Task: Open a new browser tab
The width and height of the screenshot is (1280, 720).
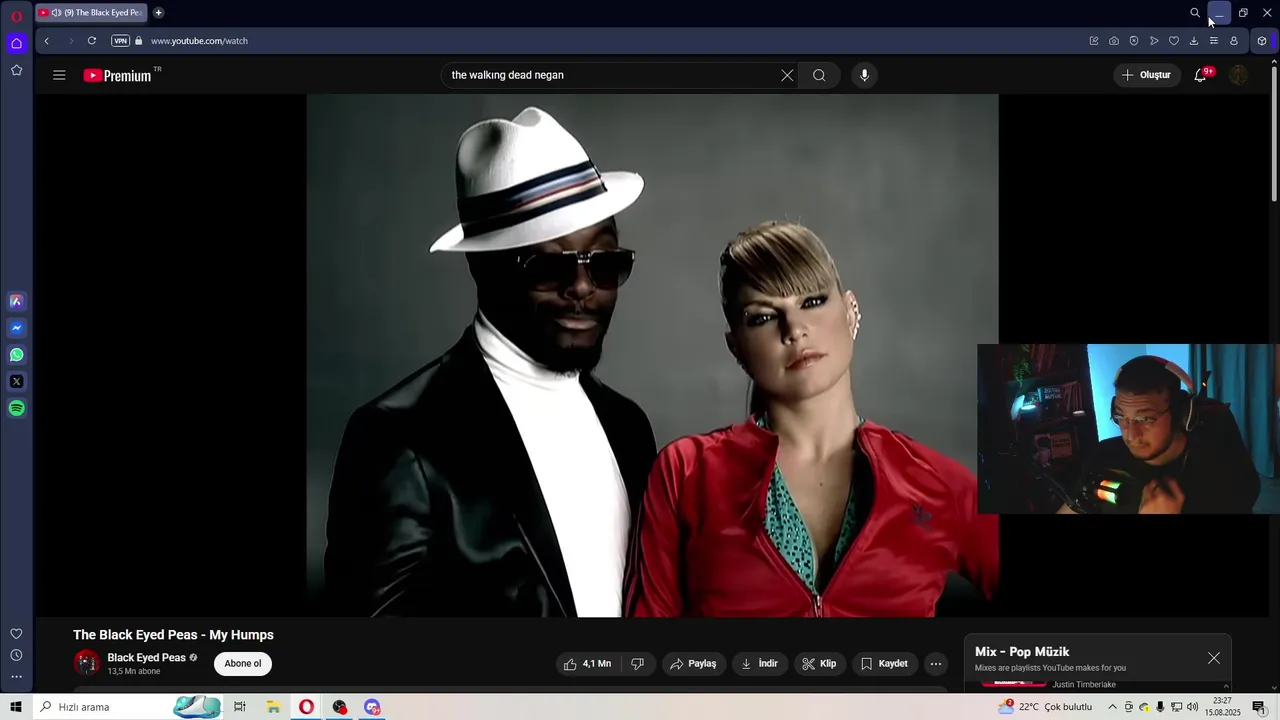Action: tap(158, 13)
